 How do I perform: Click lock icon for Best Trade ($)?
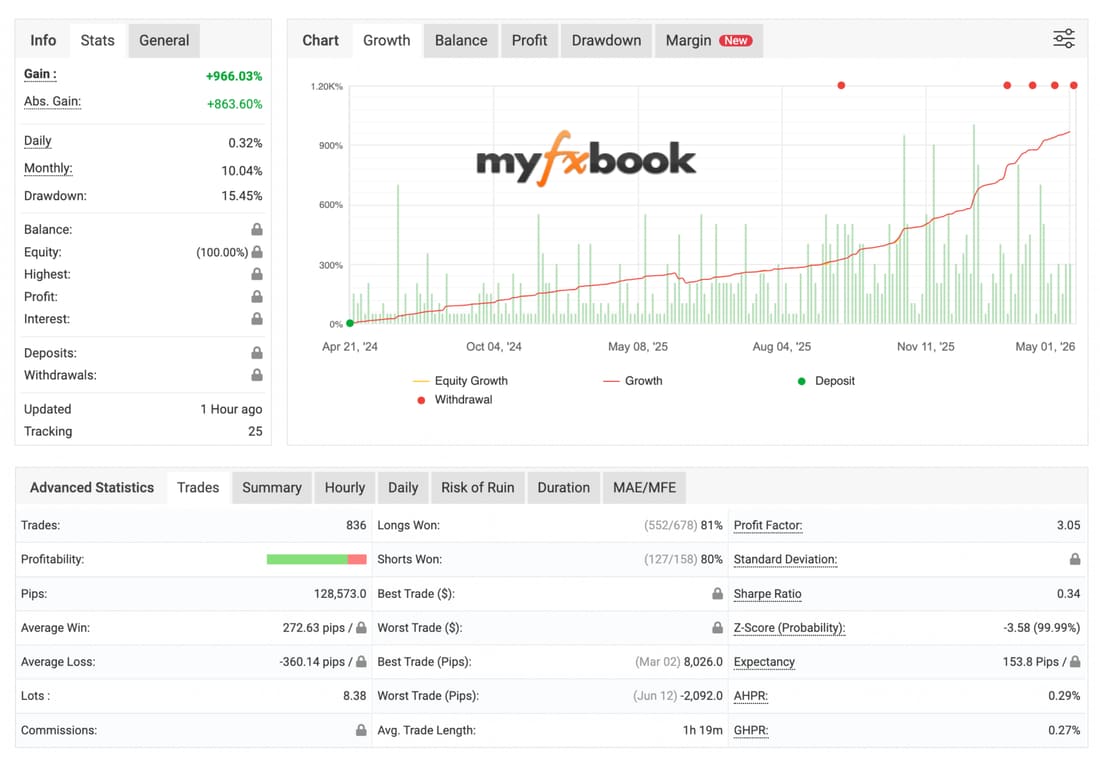[717, 593]
